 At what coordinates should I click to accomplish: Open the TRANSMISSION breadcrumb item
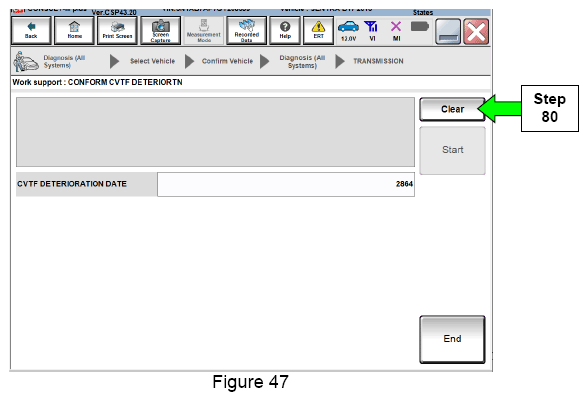[x=378, y=61]
